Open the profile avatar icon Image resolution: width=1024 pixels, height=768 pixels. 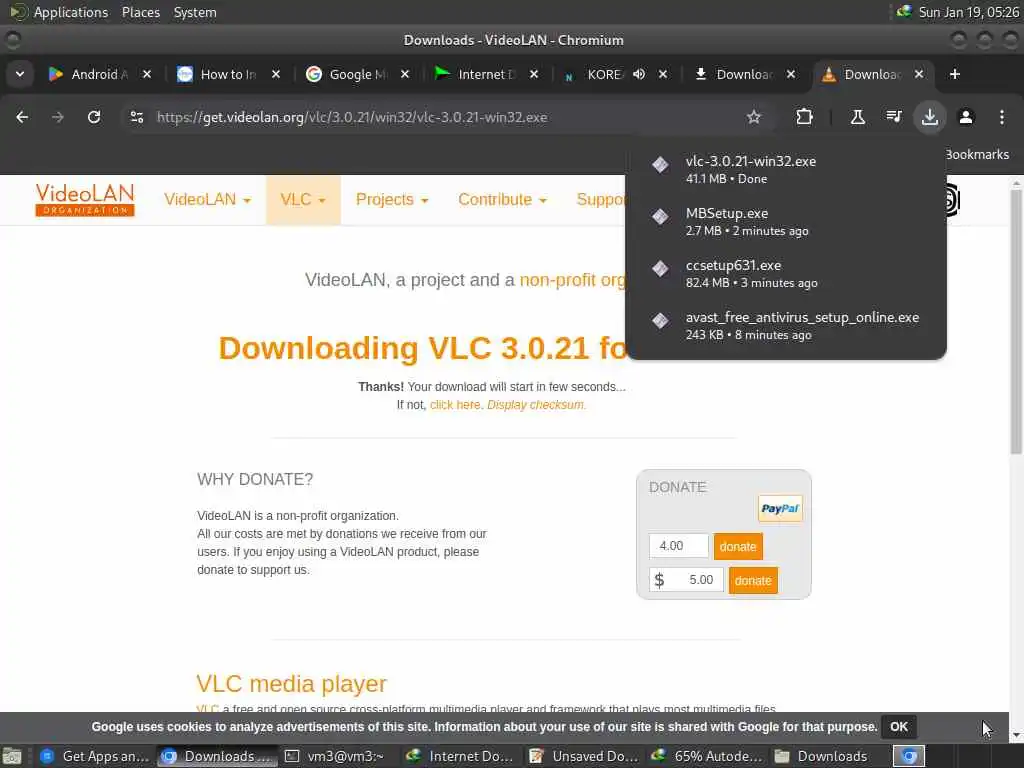click(966, 117)
